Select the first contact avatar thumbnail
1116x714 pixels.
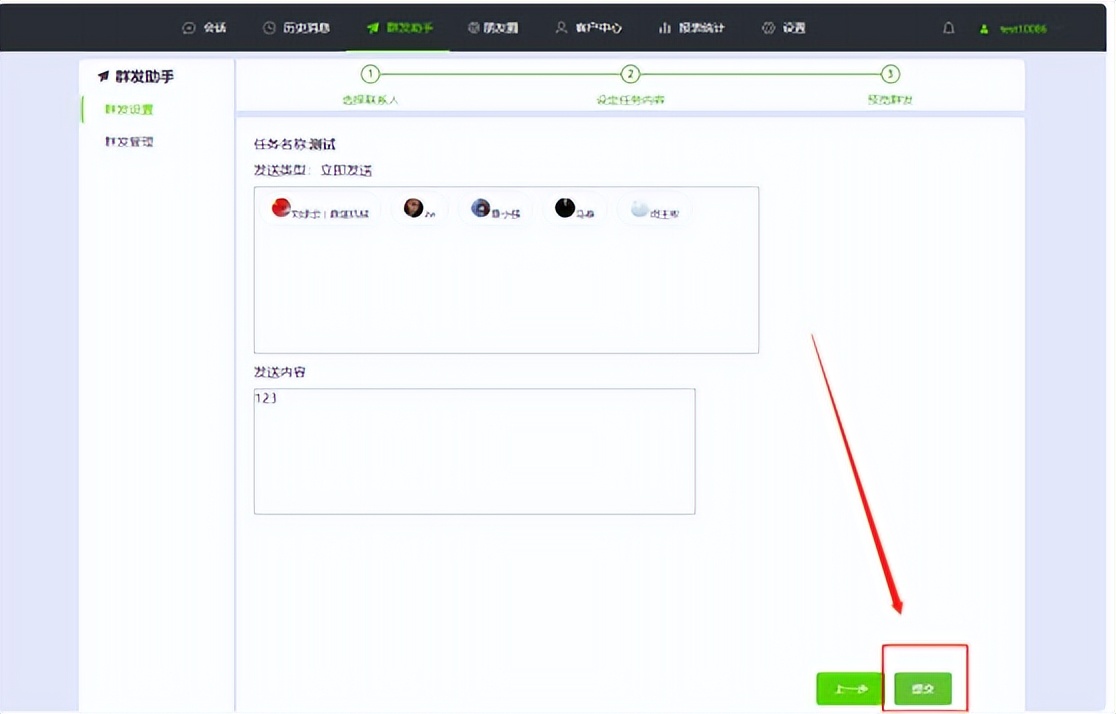[x=283, y=208]
